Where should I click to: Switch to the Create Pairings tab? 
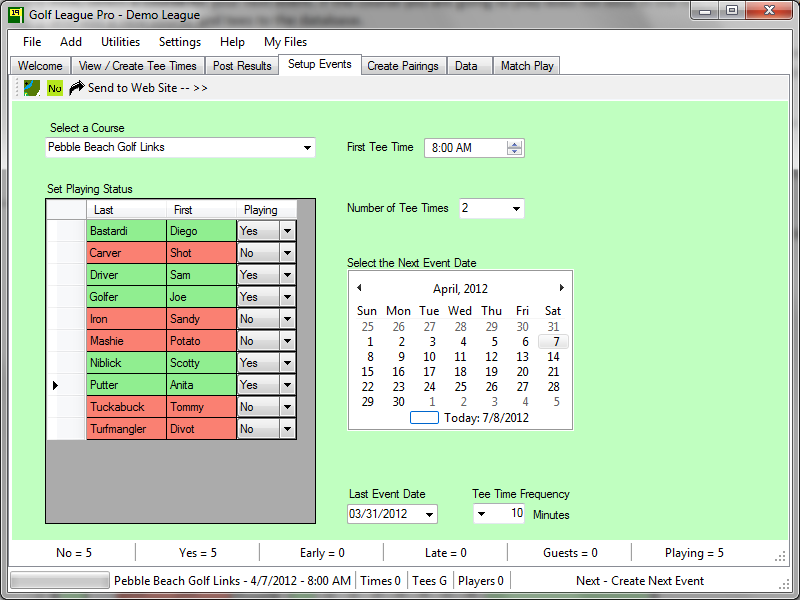click(403, 66)
